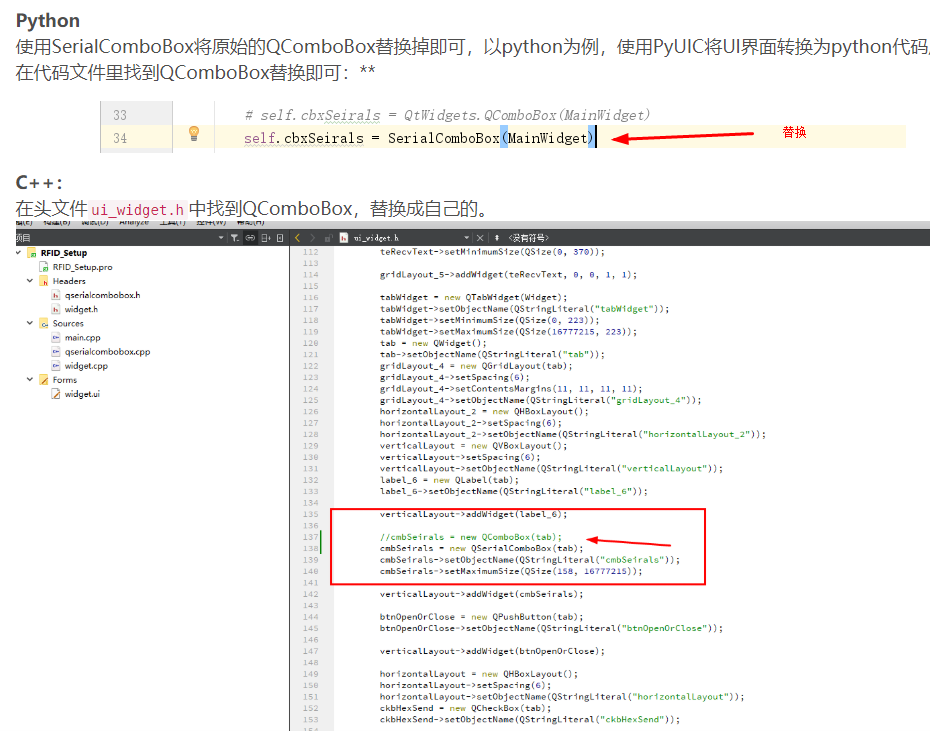
Task: Open widget.ui form file
Action: click(x=82, y=394)
